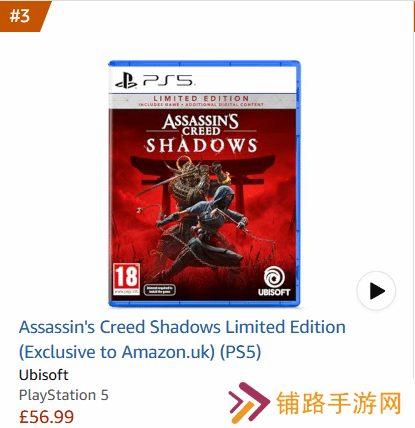Click the PlayStation symbol on the cover
This screenshot has width=415, height=428.
point(126,81)
